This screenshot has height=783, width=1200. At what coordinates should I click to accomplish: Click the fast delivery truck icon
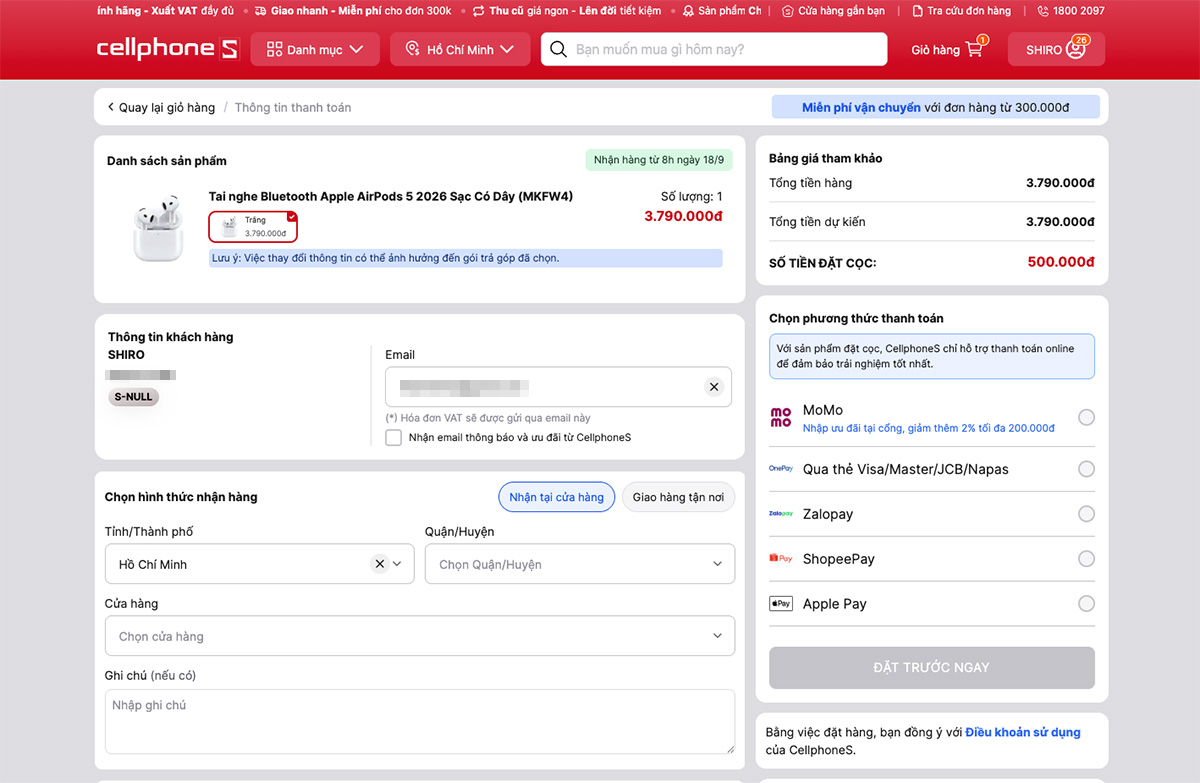click(260, 11)
